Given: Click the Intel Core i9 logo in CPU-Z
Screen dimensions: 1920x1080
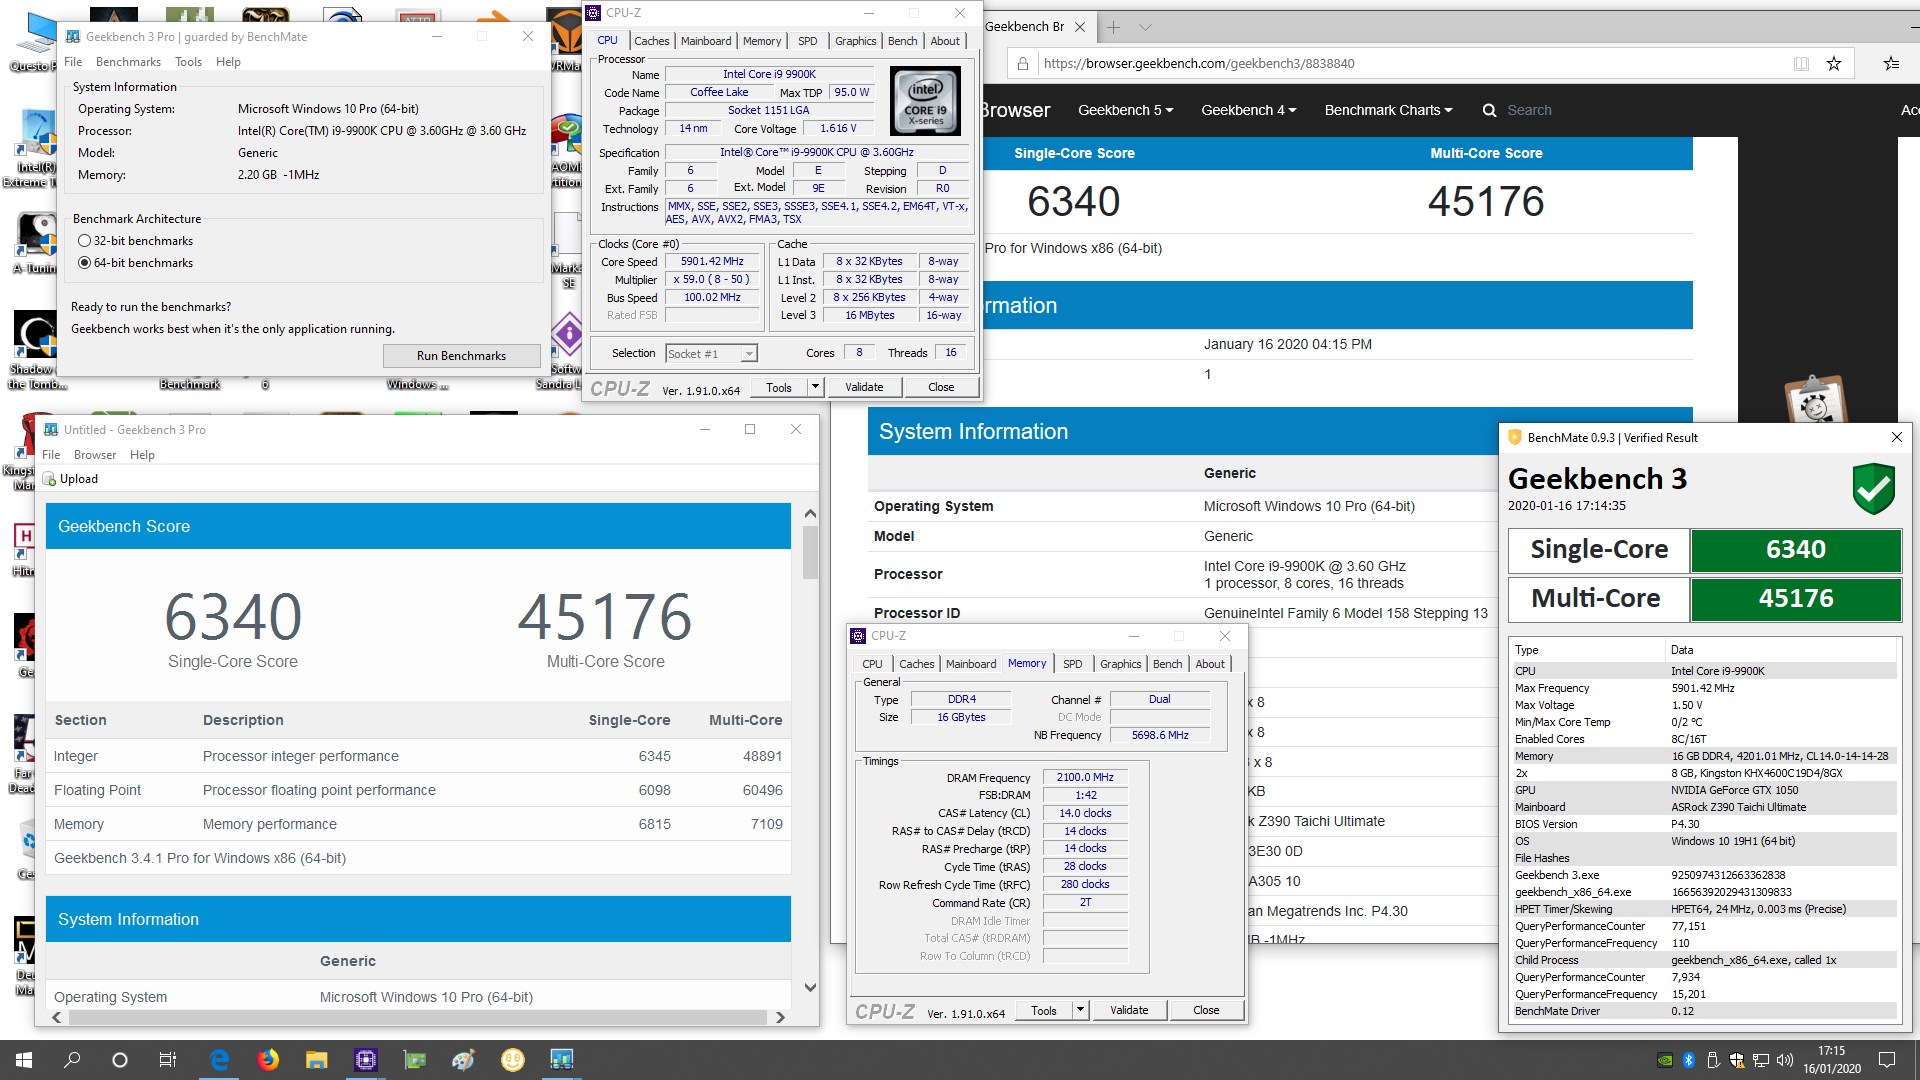Looking at the screenshot, I should (925, 101).
